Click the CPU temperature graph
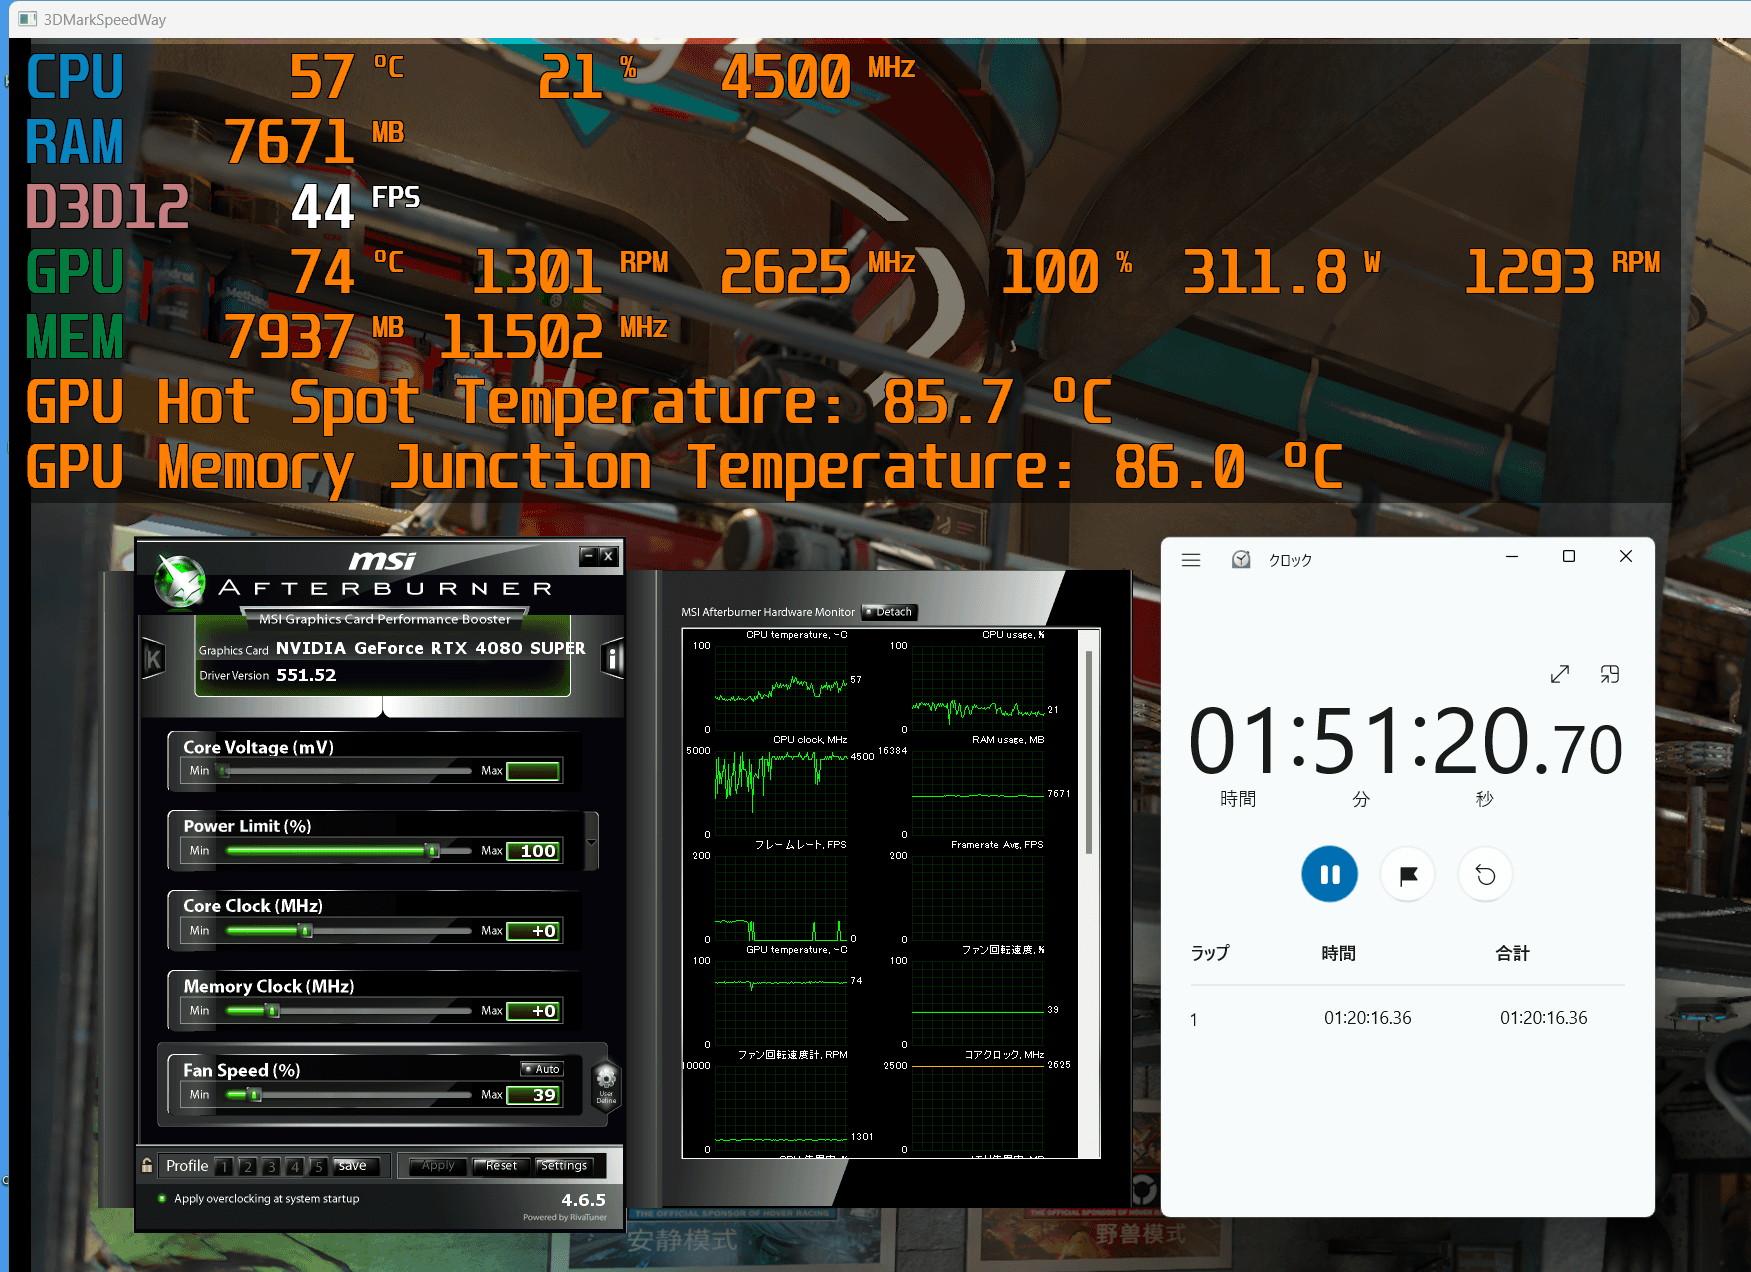 point(781,688)
